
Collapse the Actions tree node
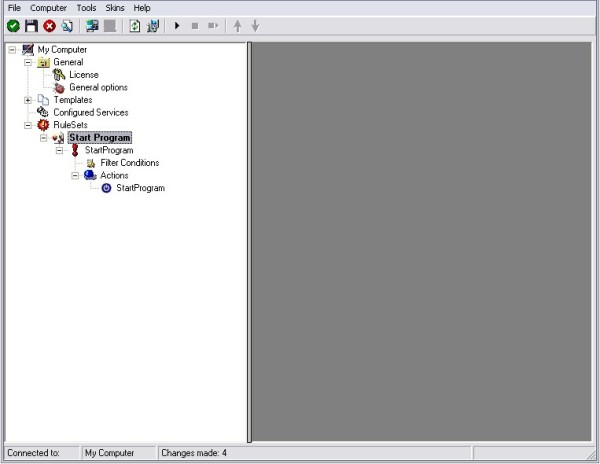point(76,175)
